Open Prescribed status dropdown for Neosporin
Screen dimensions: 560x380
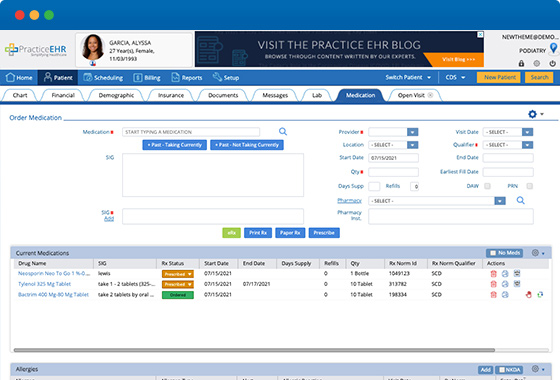point(178,274)
